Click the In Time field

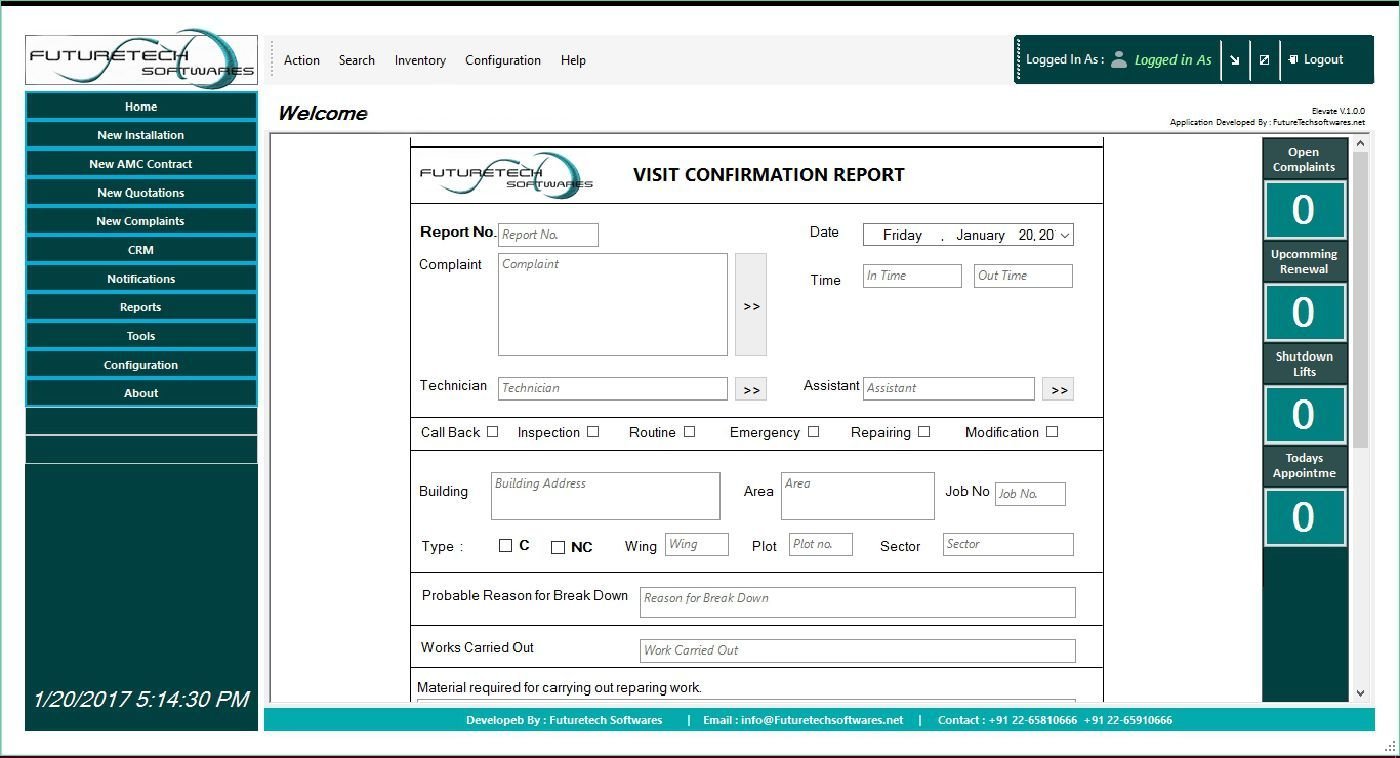tap(912, 276)
